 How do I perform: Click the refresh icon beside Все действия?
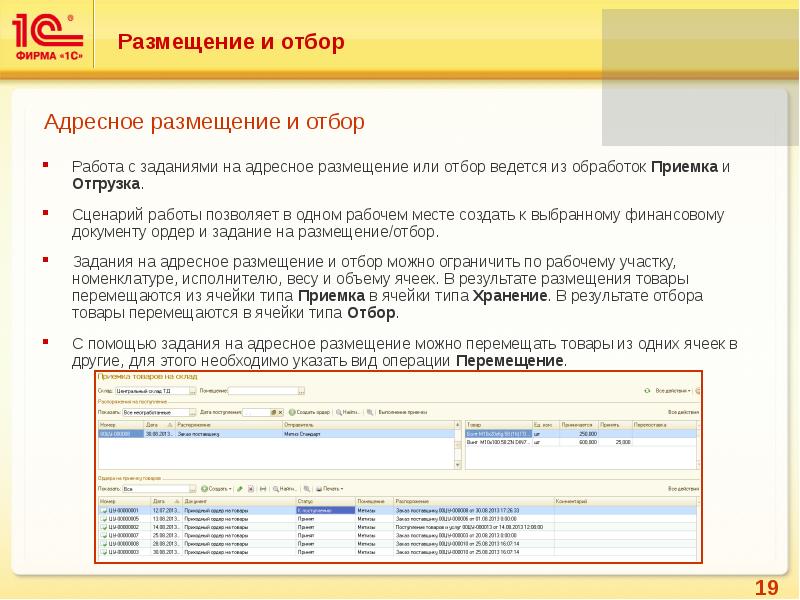point(646,389)
